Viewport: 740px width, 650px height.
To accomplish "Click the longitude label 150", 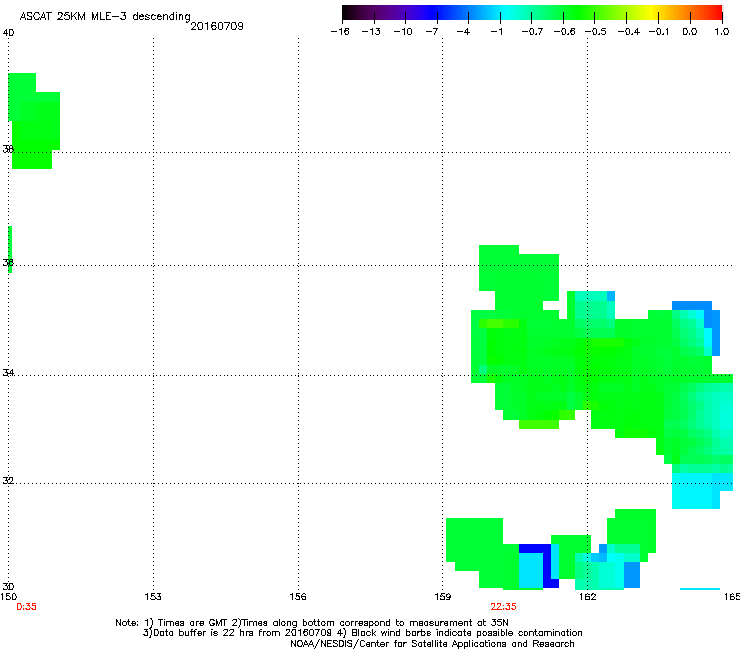I will pos(8,597).
